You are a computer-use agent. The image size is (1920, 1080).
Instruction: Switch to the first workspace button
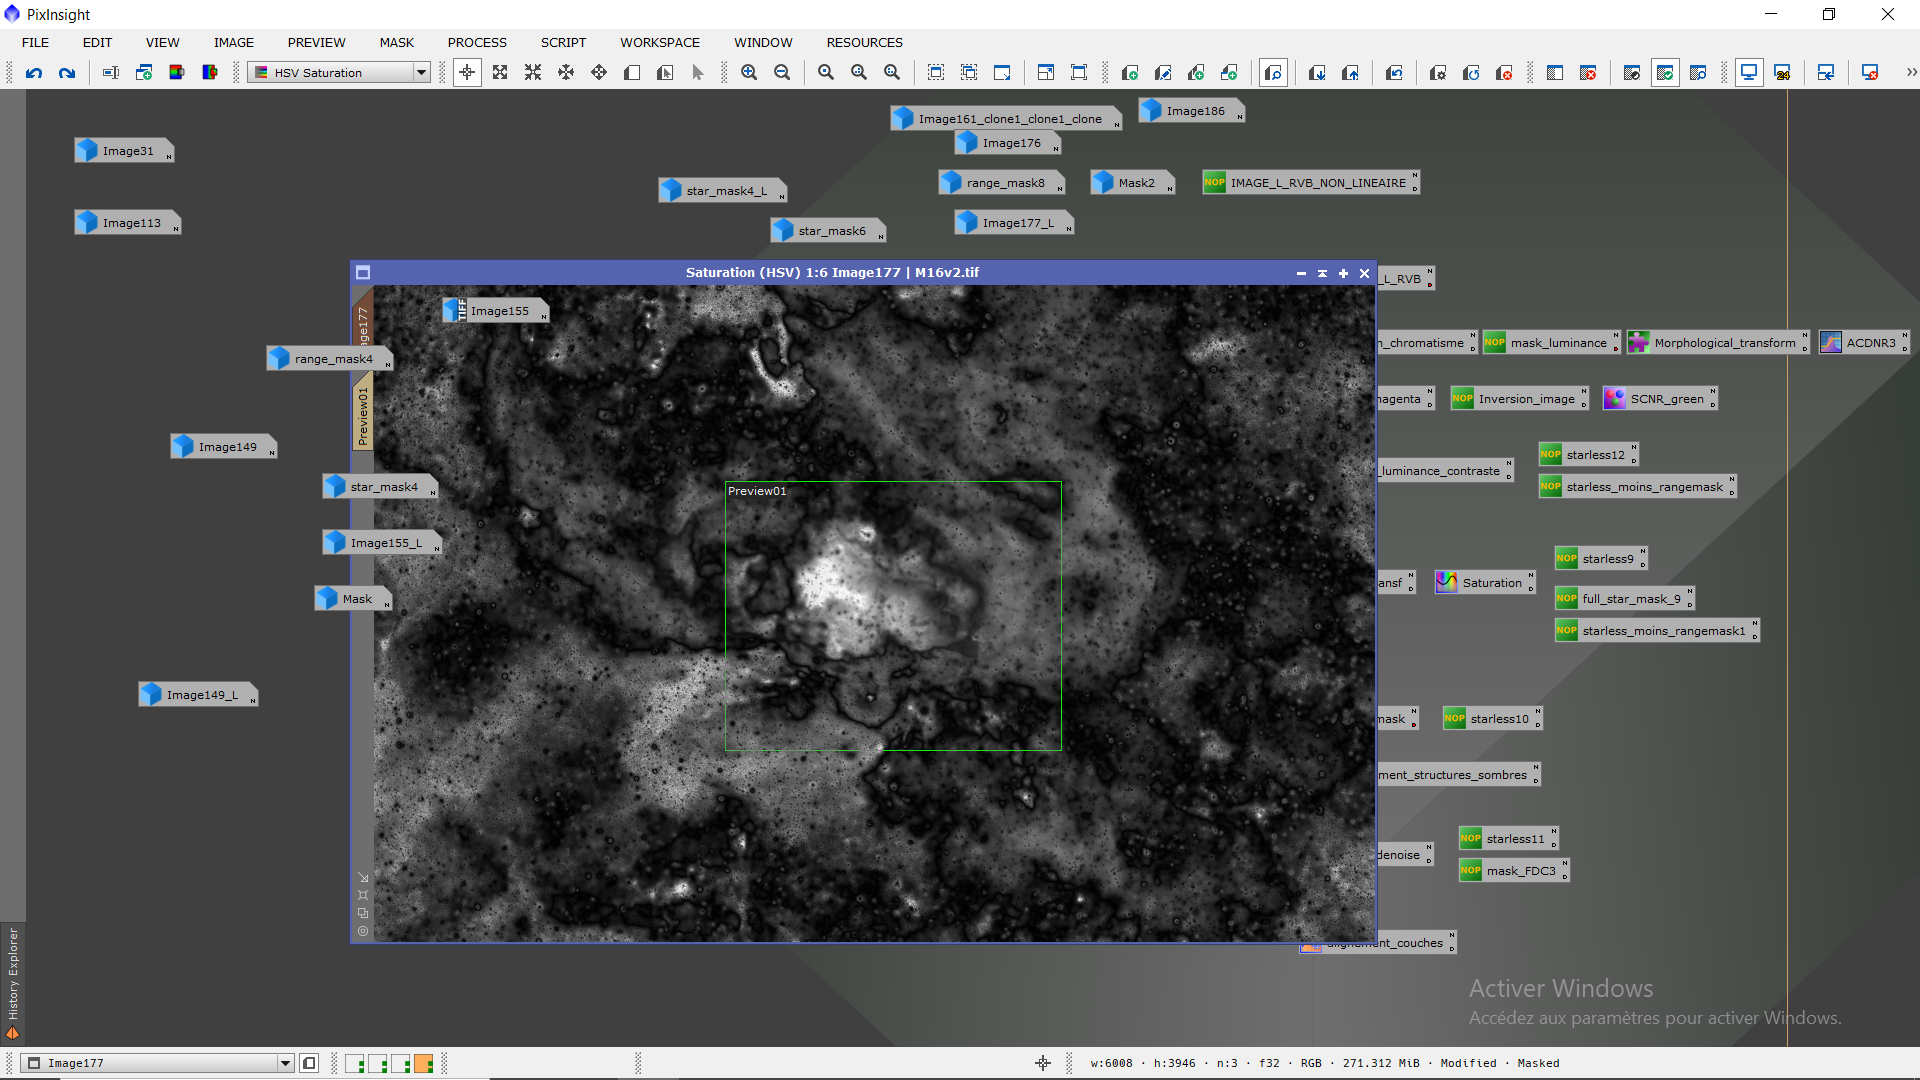(x=355, y=1064)
